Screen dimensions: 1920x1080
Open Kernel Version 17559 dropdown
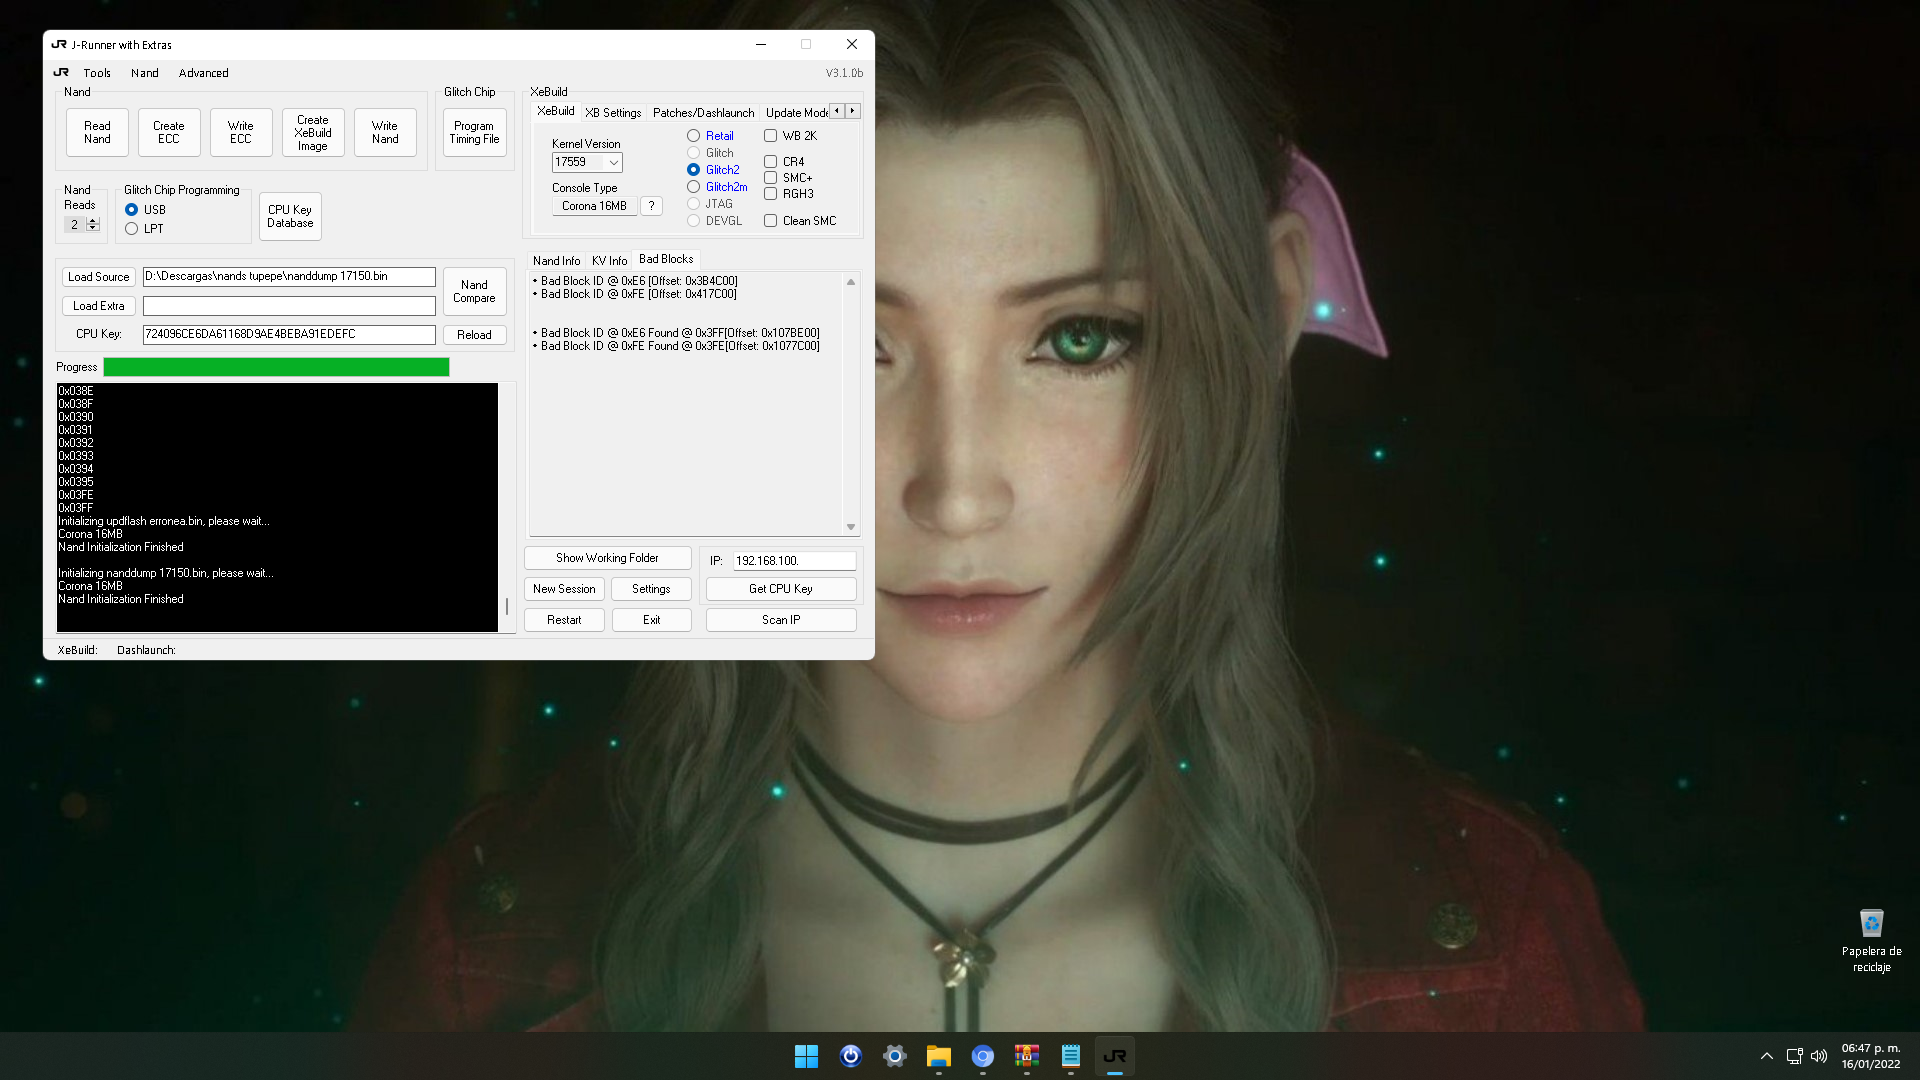click(587, 162)
